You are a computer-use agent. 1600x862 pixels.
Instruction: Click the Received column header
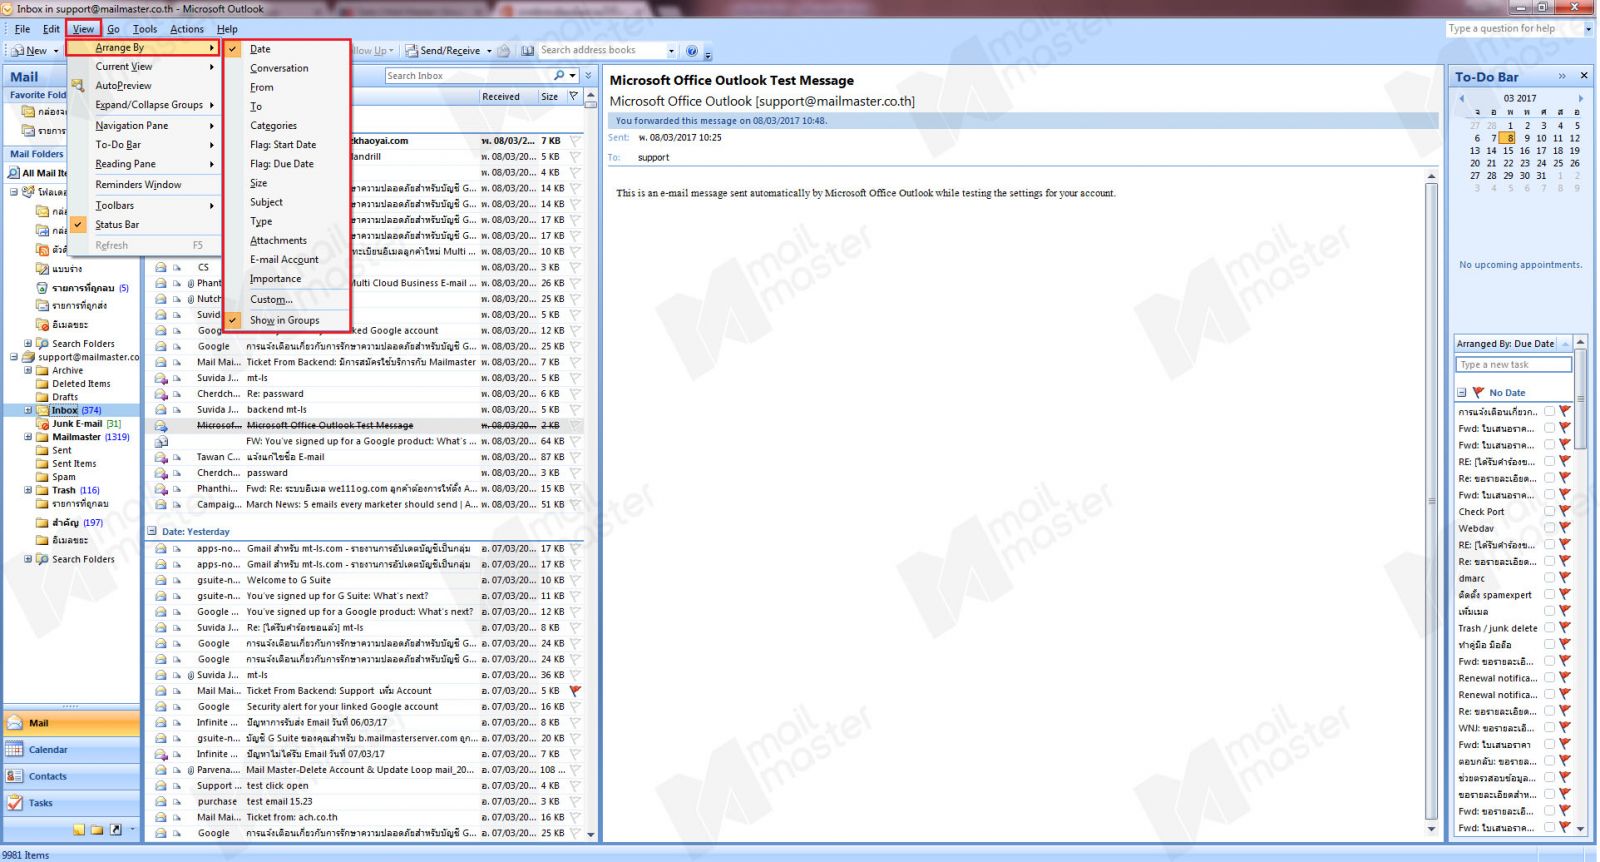pyautogui.click(x=506, y=97)
